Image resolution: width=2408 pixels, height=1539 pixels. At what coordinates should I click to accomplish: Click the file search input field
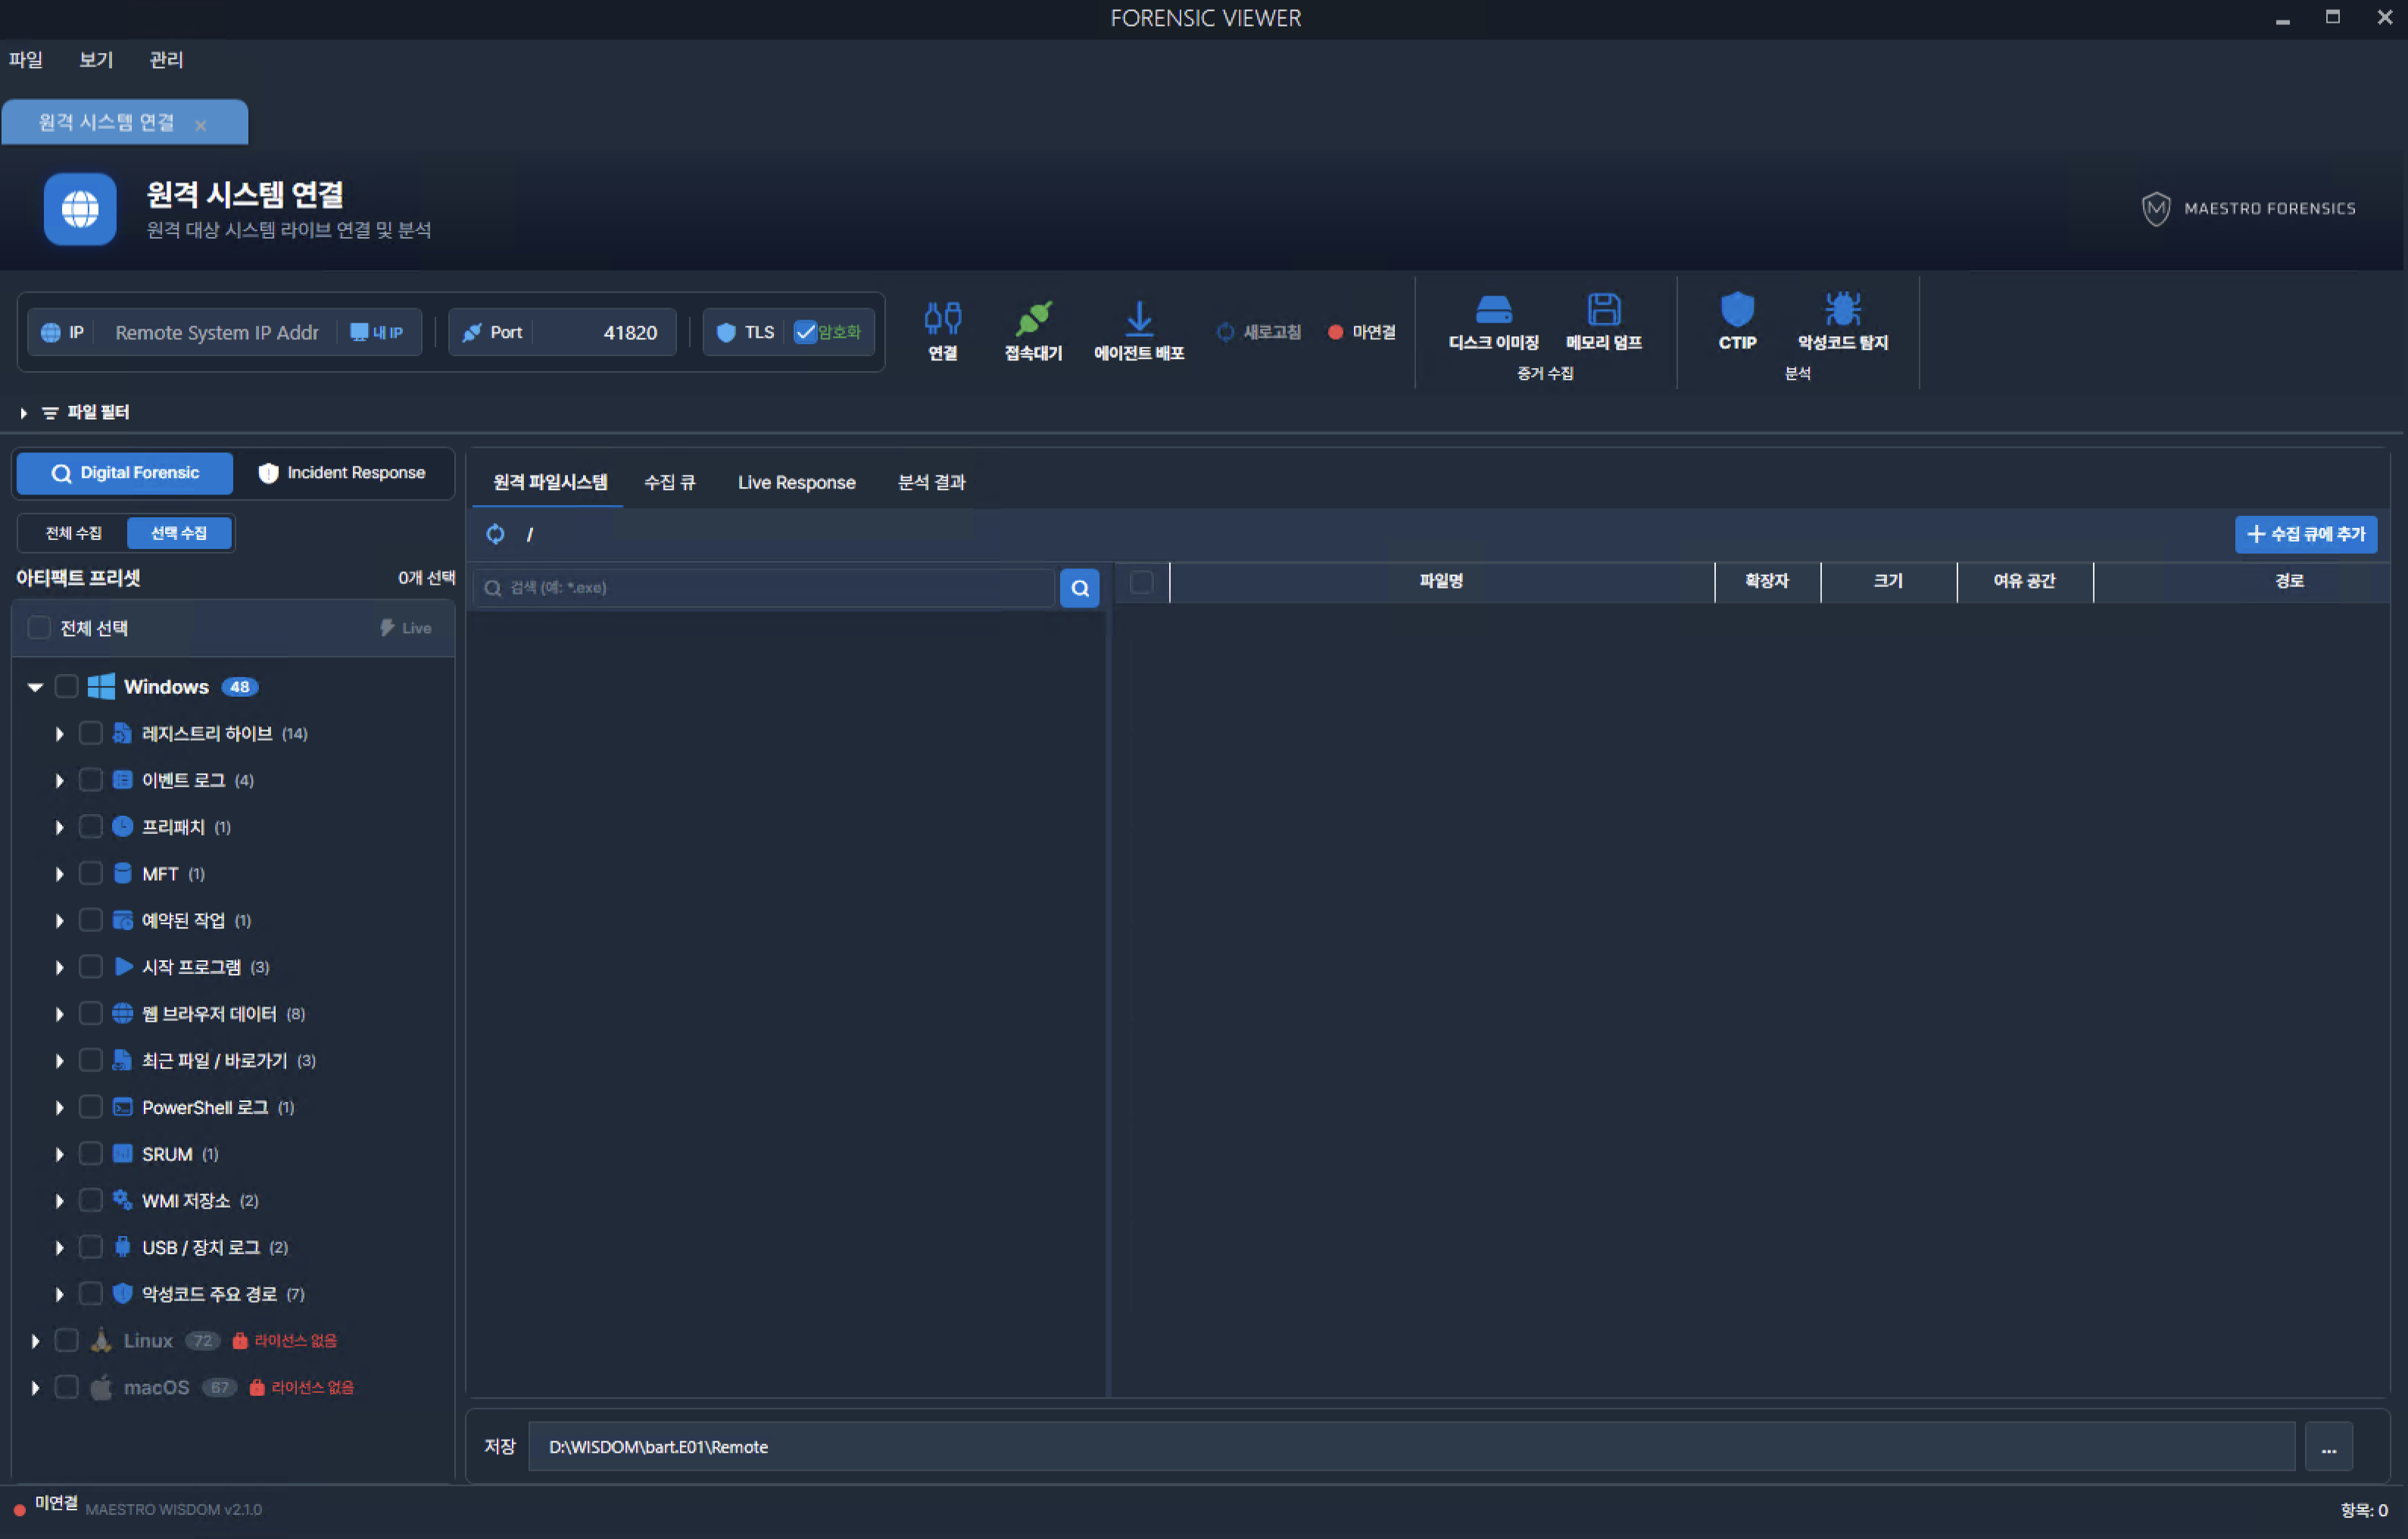pyautogui.click(x=765, y=588)
